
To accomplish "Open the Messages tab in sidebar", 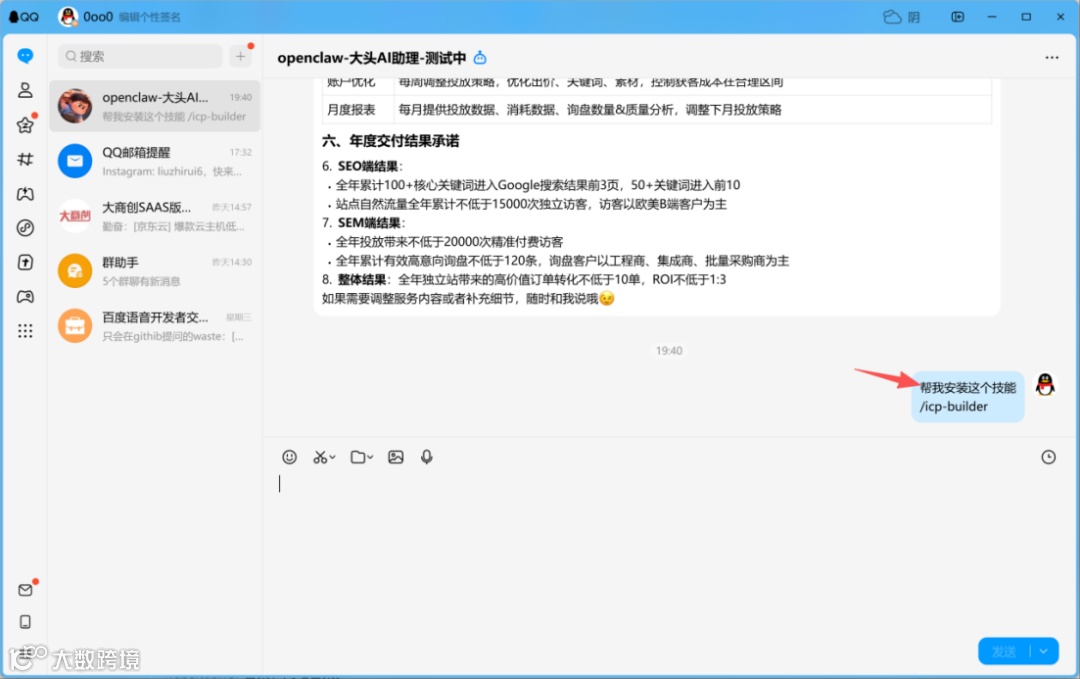I will pos(25,56).
